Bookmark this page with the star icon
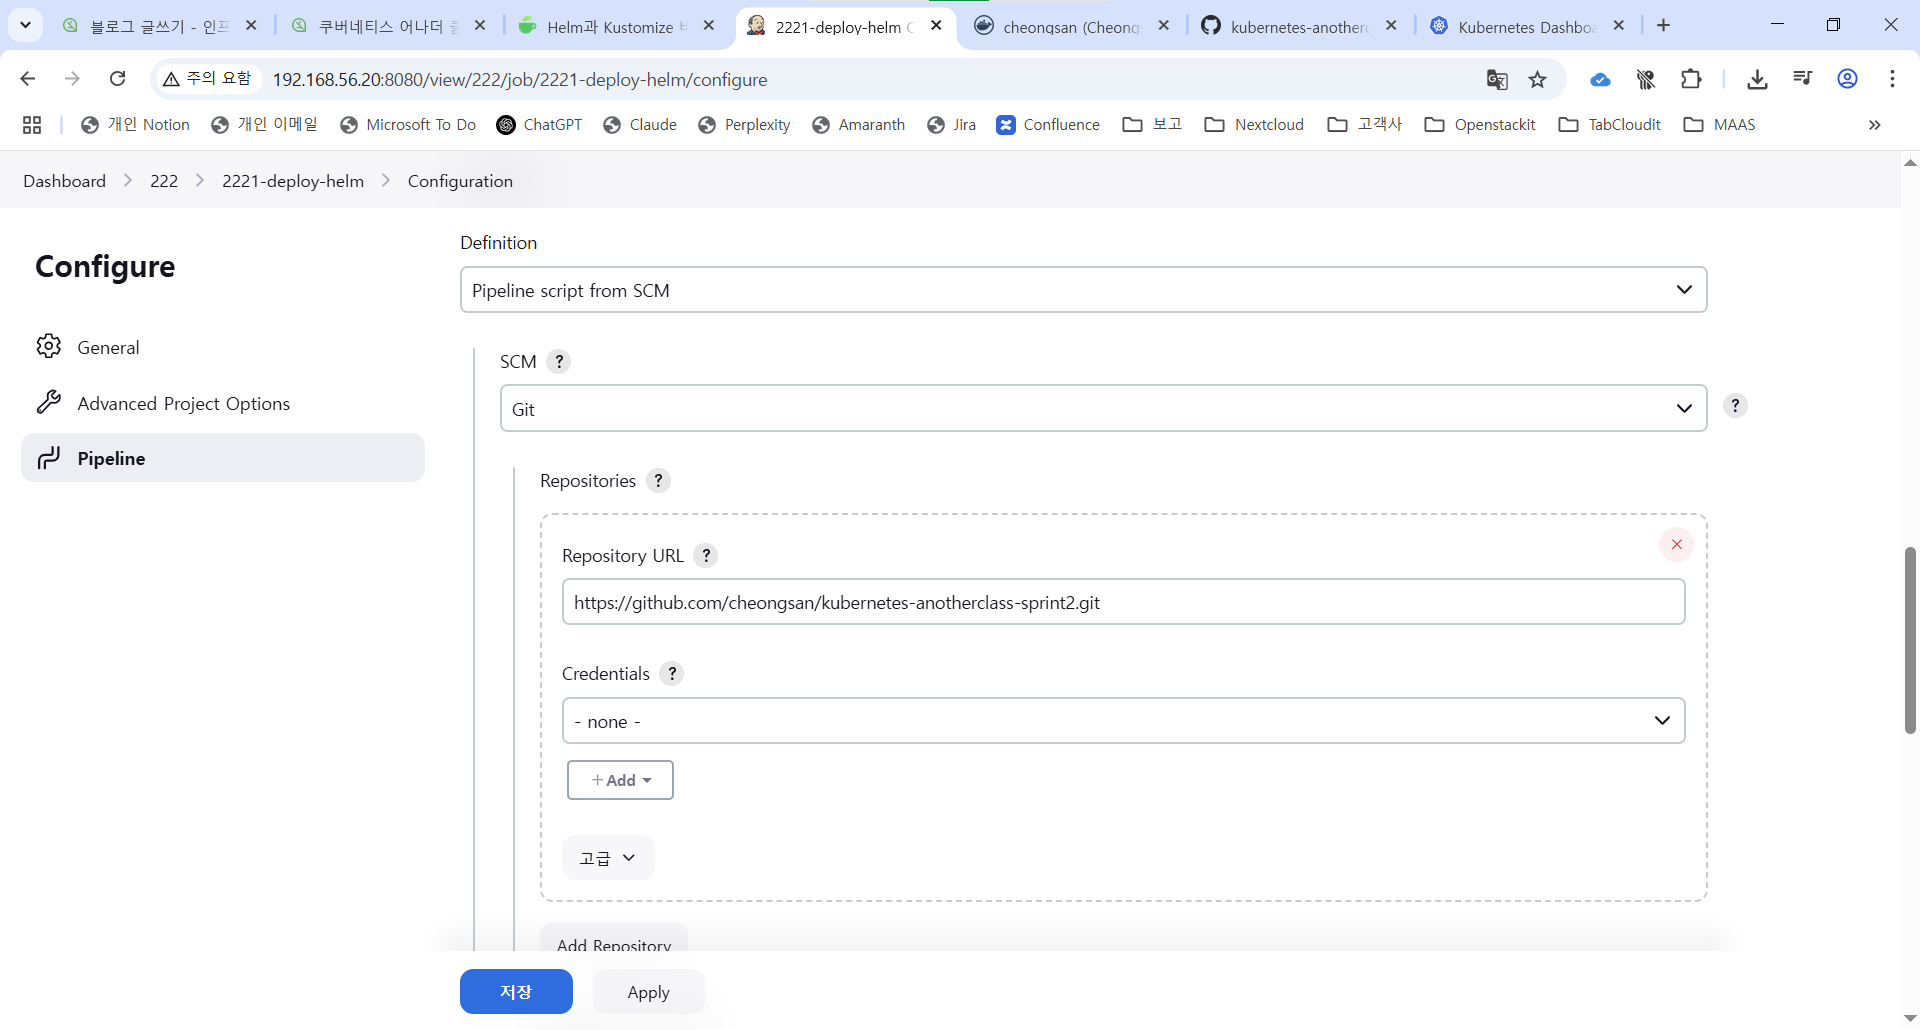Image resolution: width=1920 pixels, height=1030 pixels. tap(1538, 79)
